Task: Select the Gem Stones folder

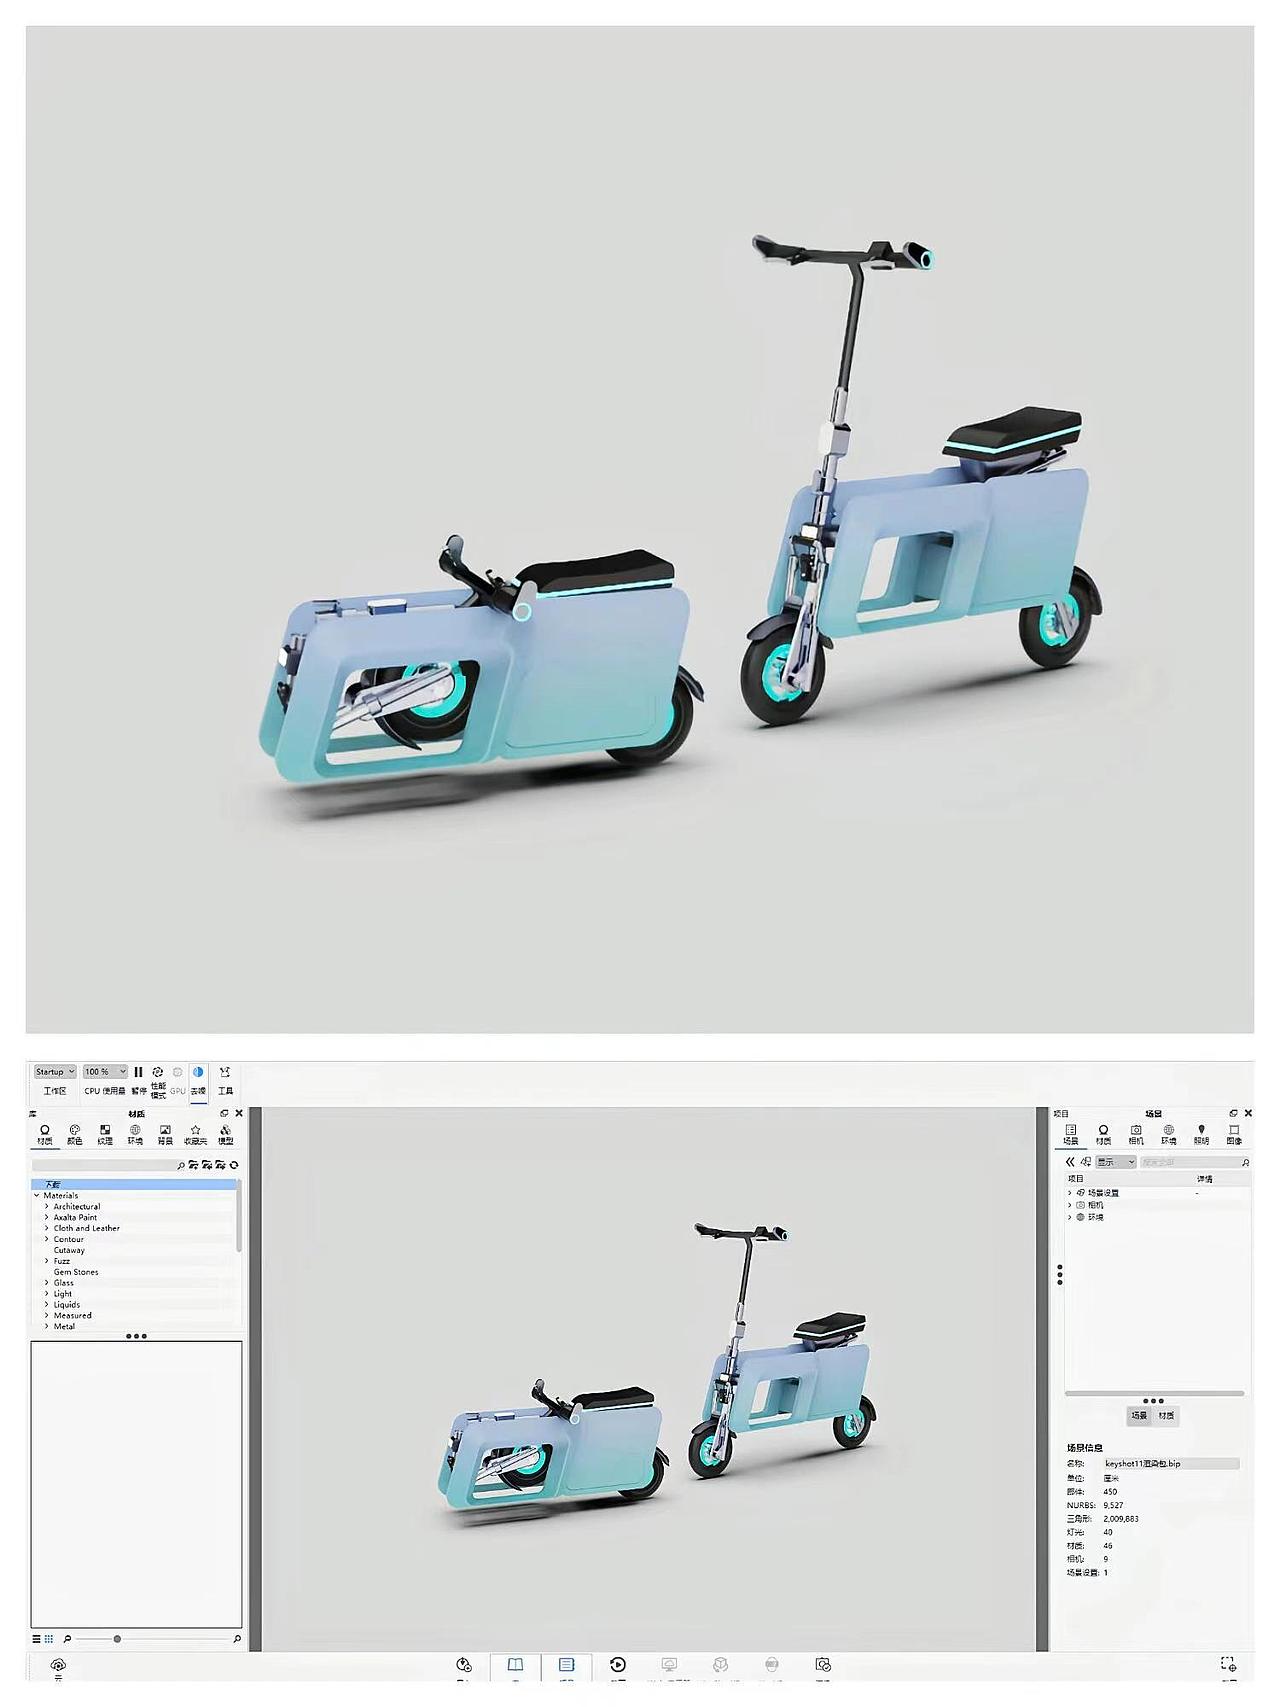Action: pyautogui.click(x=76, y=1272)
